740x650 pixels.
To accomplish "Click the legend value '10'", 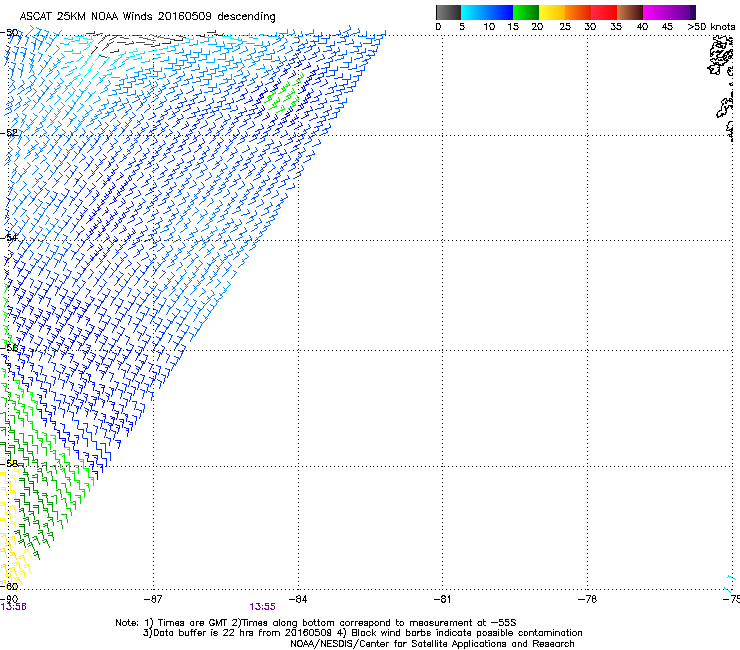I will tap(489, 27).
